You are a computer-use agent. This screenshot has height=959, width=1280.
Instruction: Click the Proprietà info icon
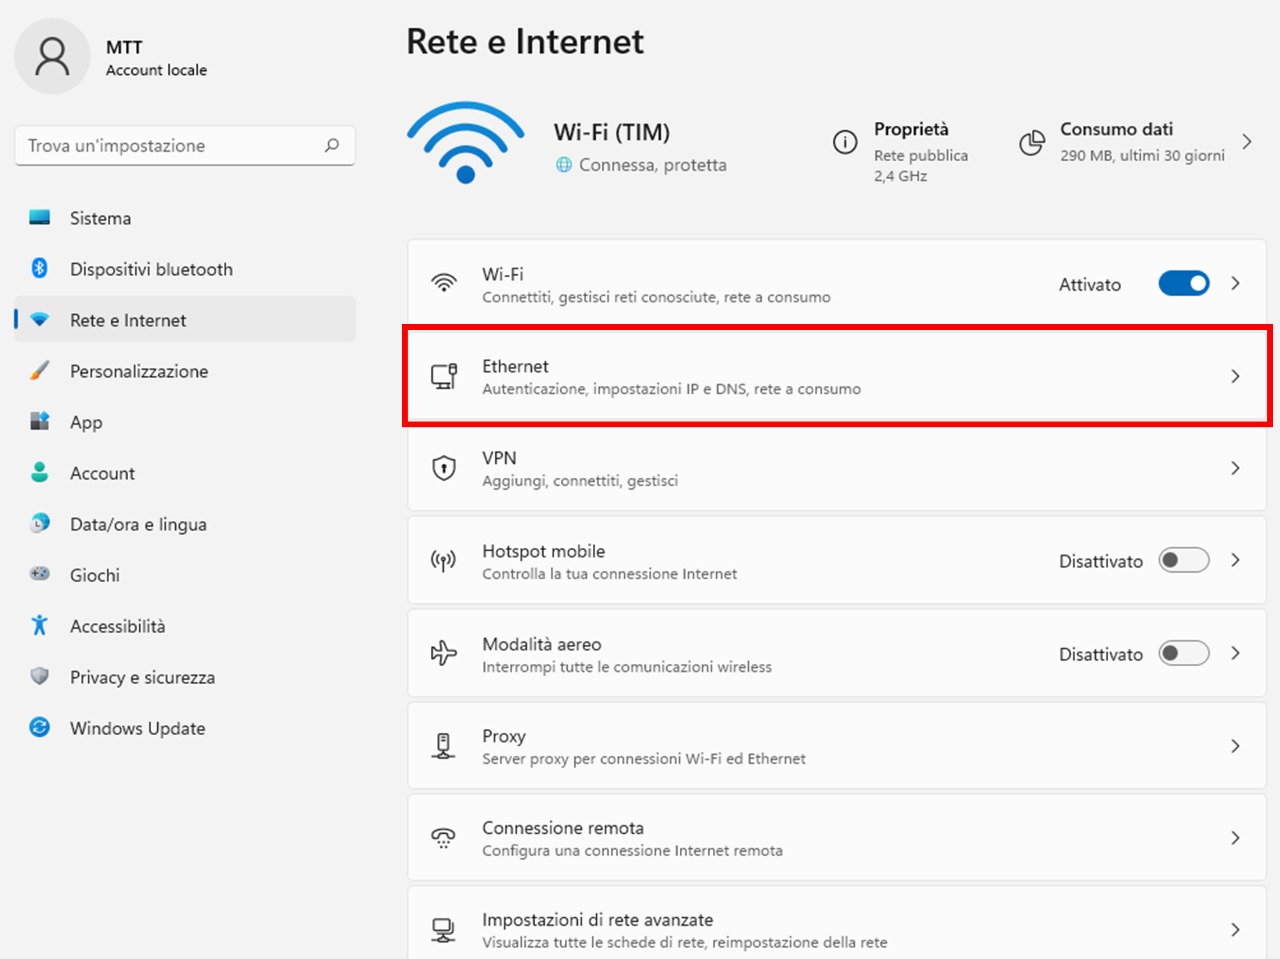pos(845,142)
